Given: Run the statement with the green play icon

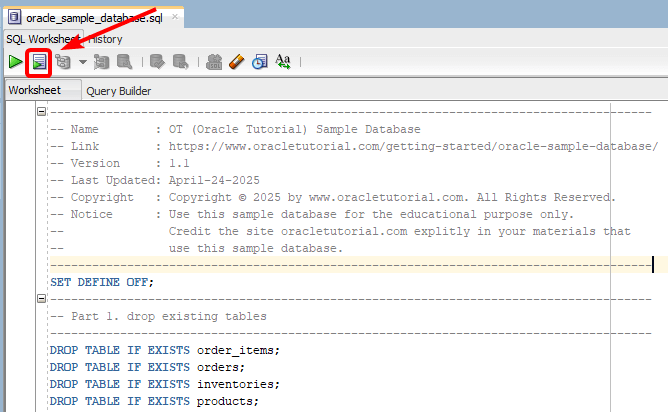Looking at the screenshot, I should [15, 62].
